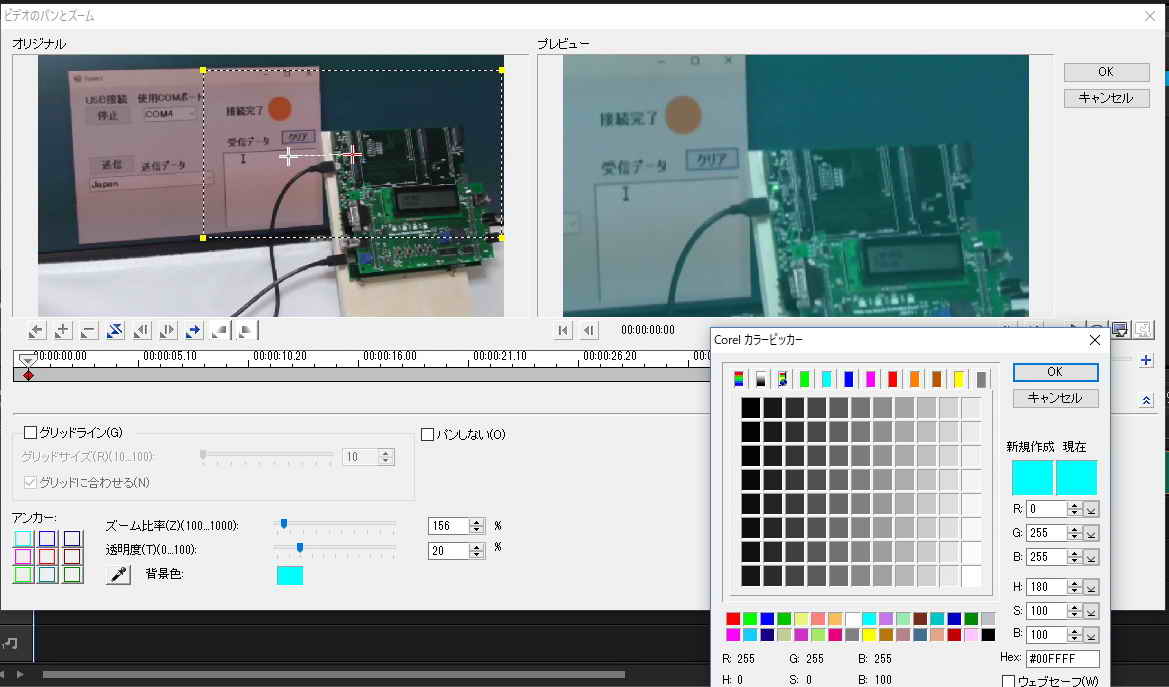Open the H value dropdown arrow
1169x687 pixels.
coord(1091,587)
